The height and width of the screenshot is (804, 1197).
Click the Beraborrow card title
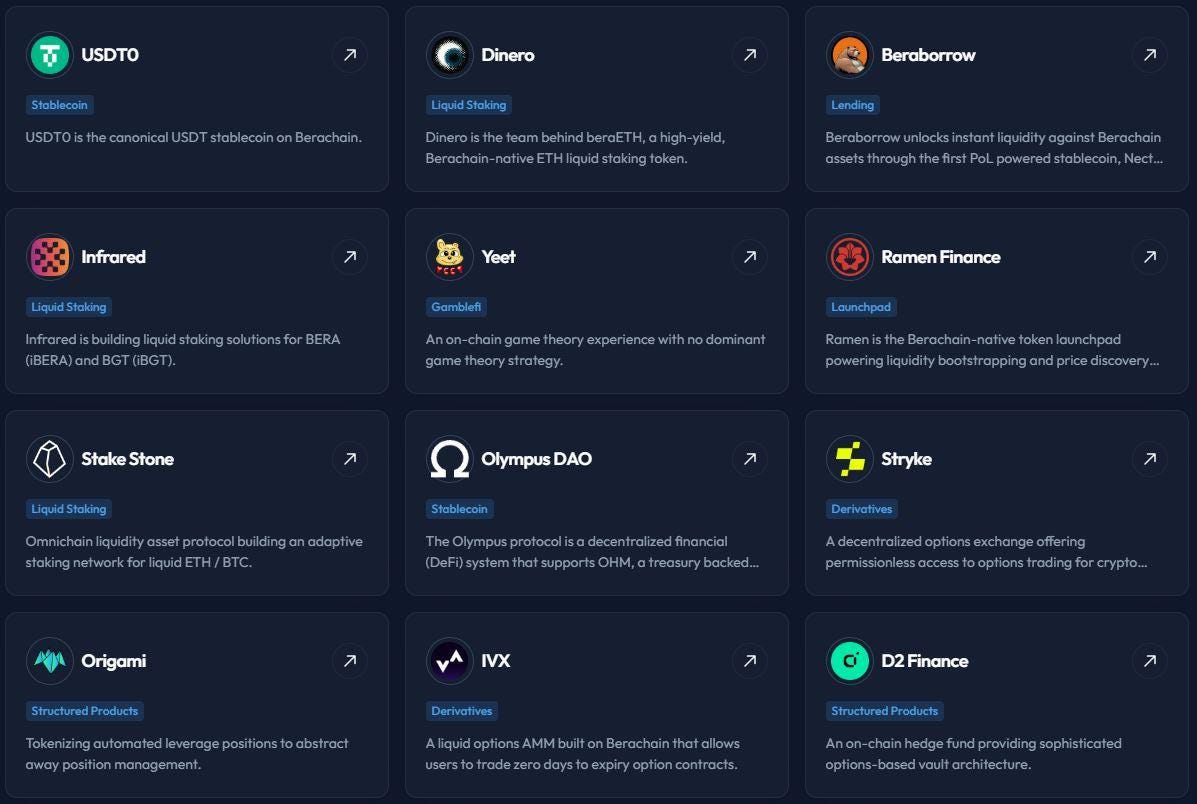tap(928, 55)
